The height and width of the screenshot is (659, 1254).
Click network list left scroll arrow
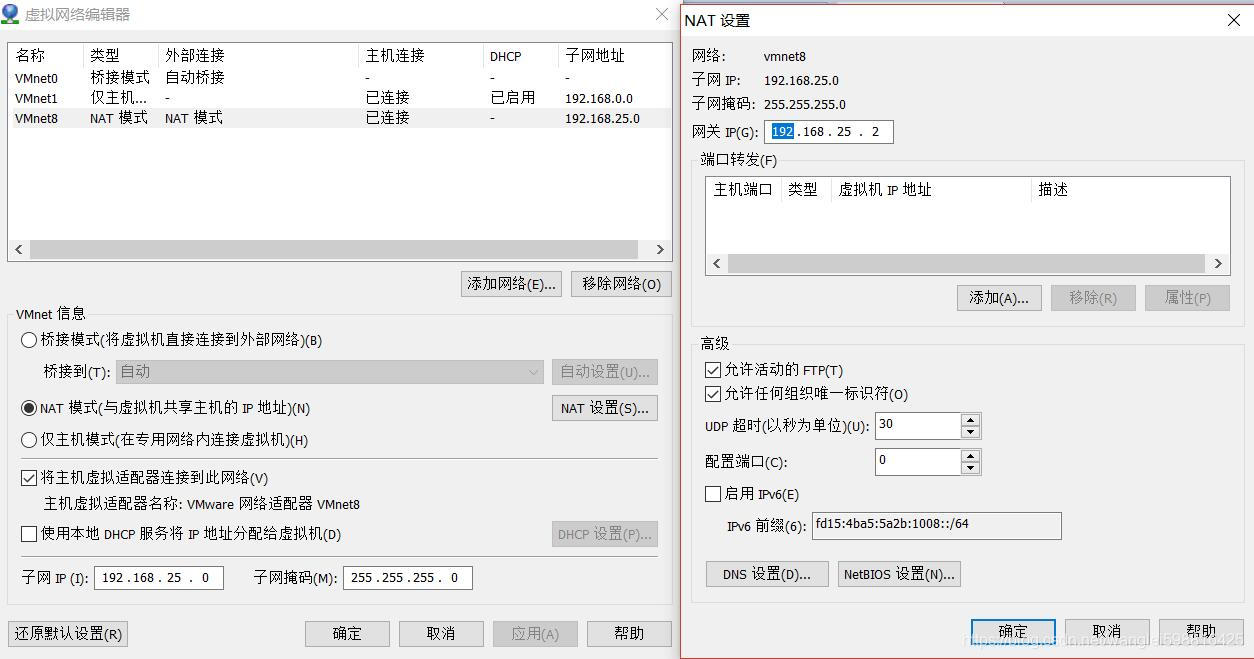(x=19, y=249)
